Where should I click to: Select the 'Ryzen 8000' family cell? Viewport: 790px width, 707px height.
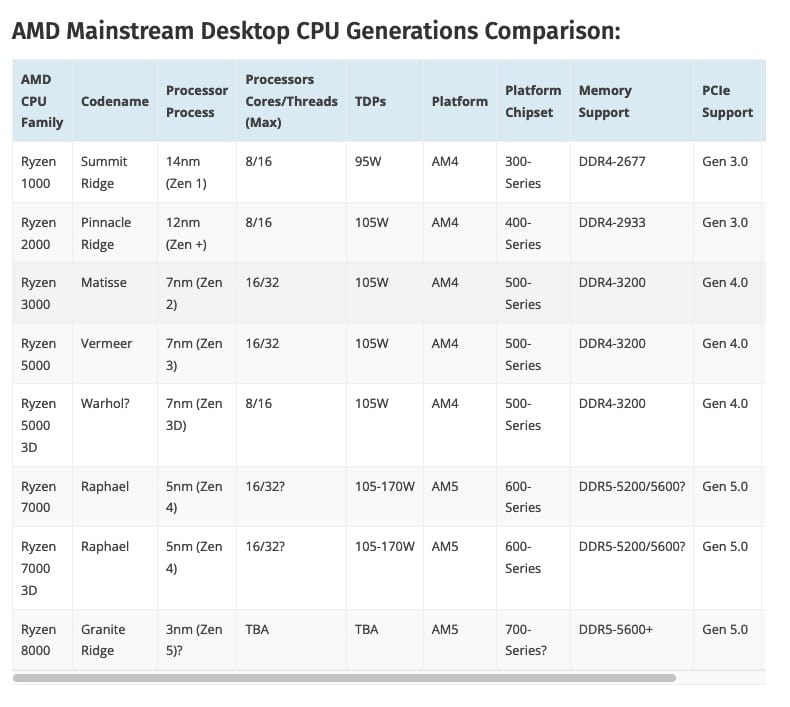(42, 639)
